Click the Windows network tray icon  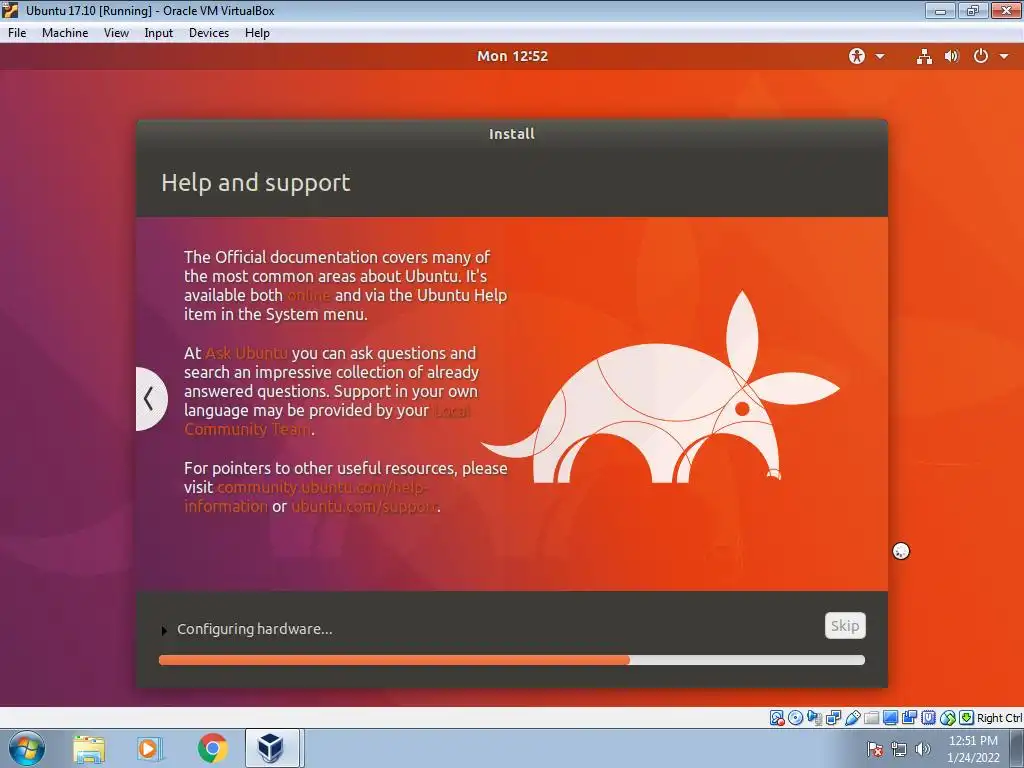point(899,748)
